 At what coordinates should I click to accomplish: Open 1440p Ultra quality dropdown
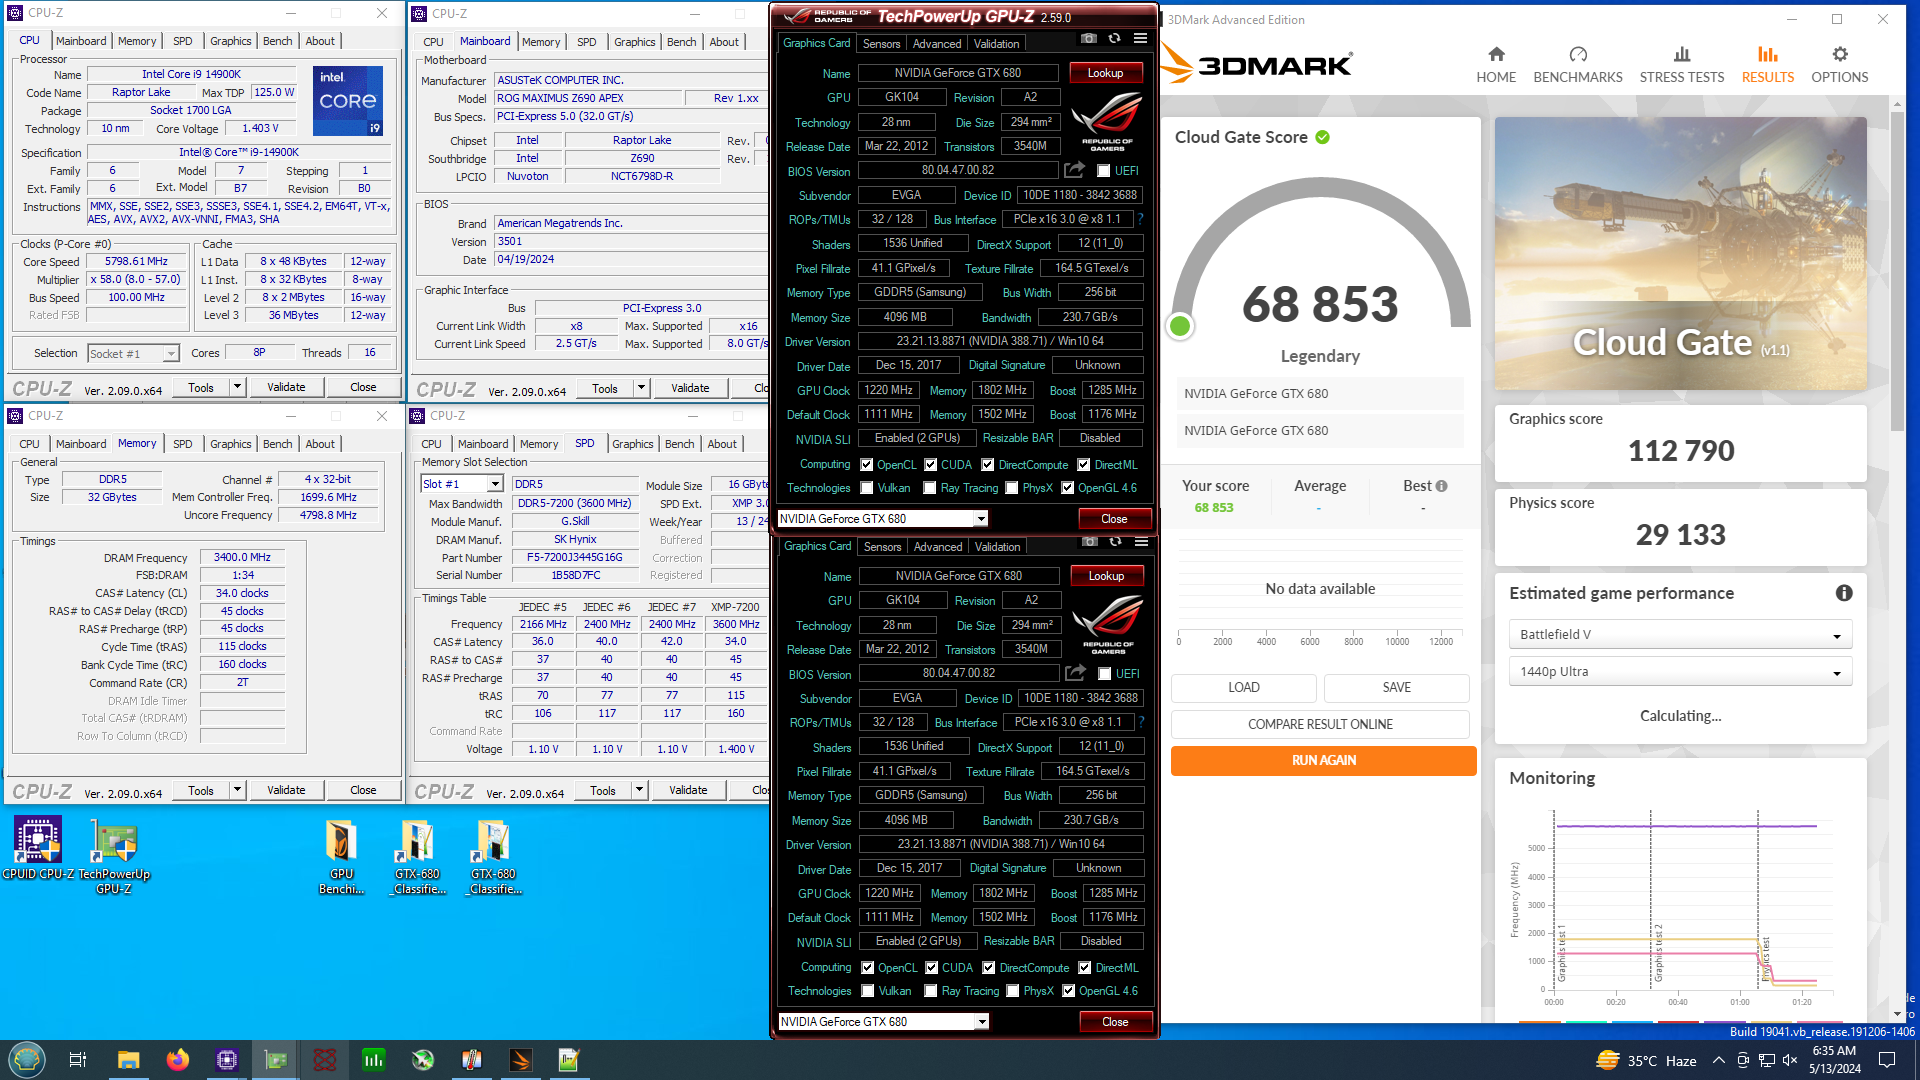(x=1680, y=672)
